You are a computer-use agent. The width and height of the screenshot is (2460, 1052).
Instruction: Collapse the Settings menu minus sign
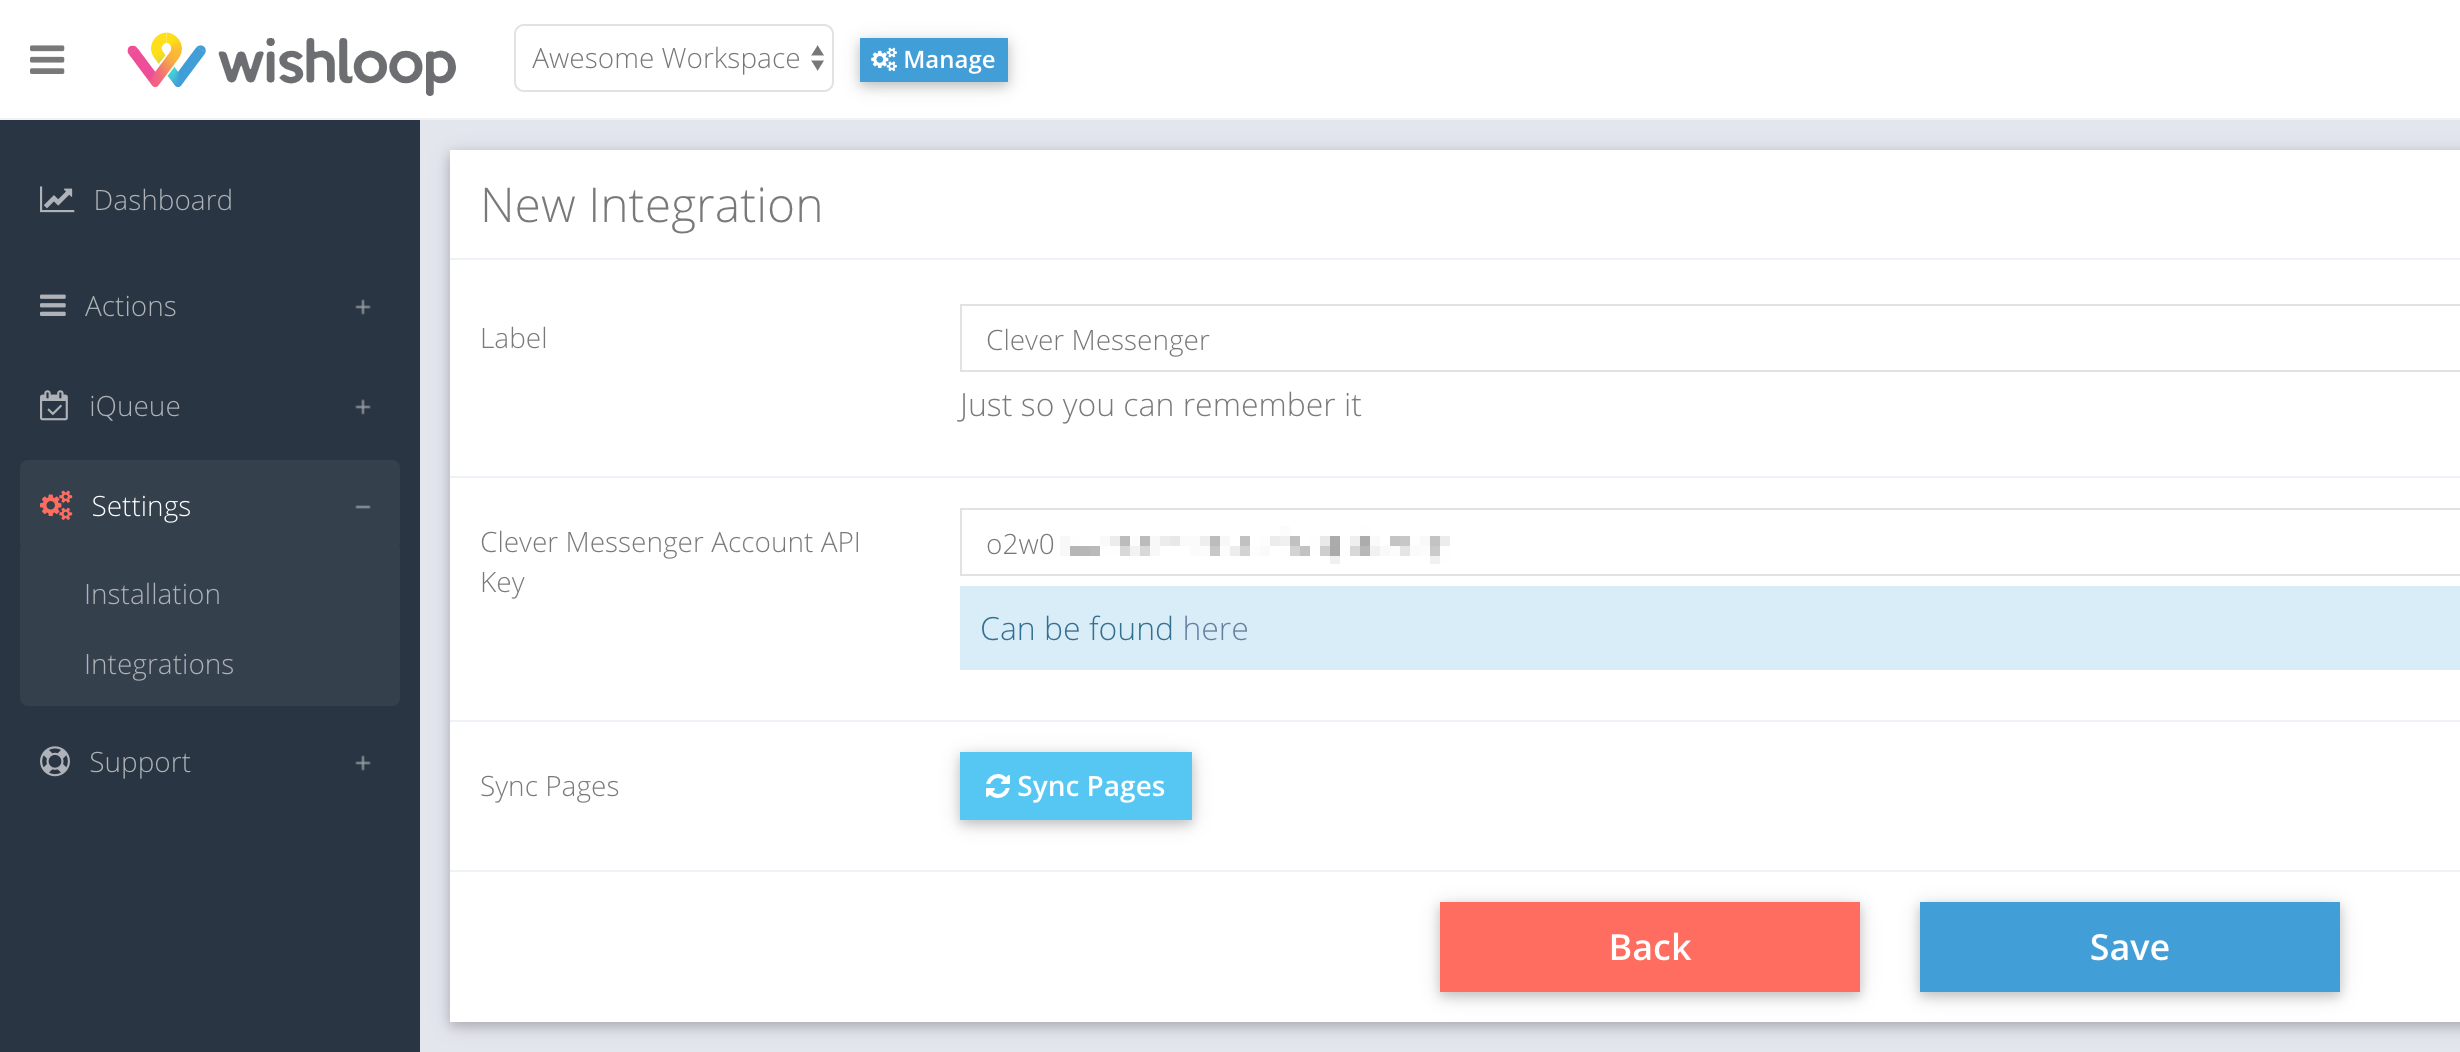coord(363,507)
